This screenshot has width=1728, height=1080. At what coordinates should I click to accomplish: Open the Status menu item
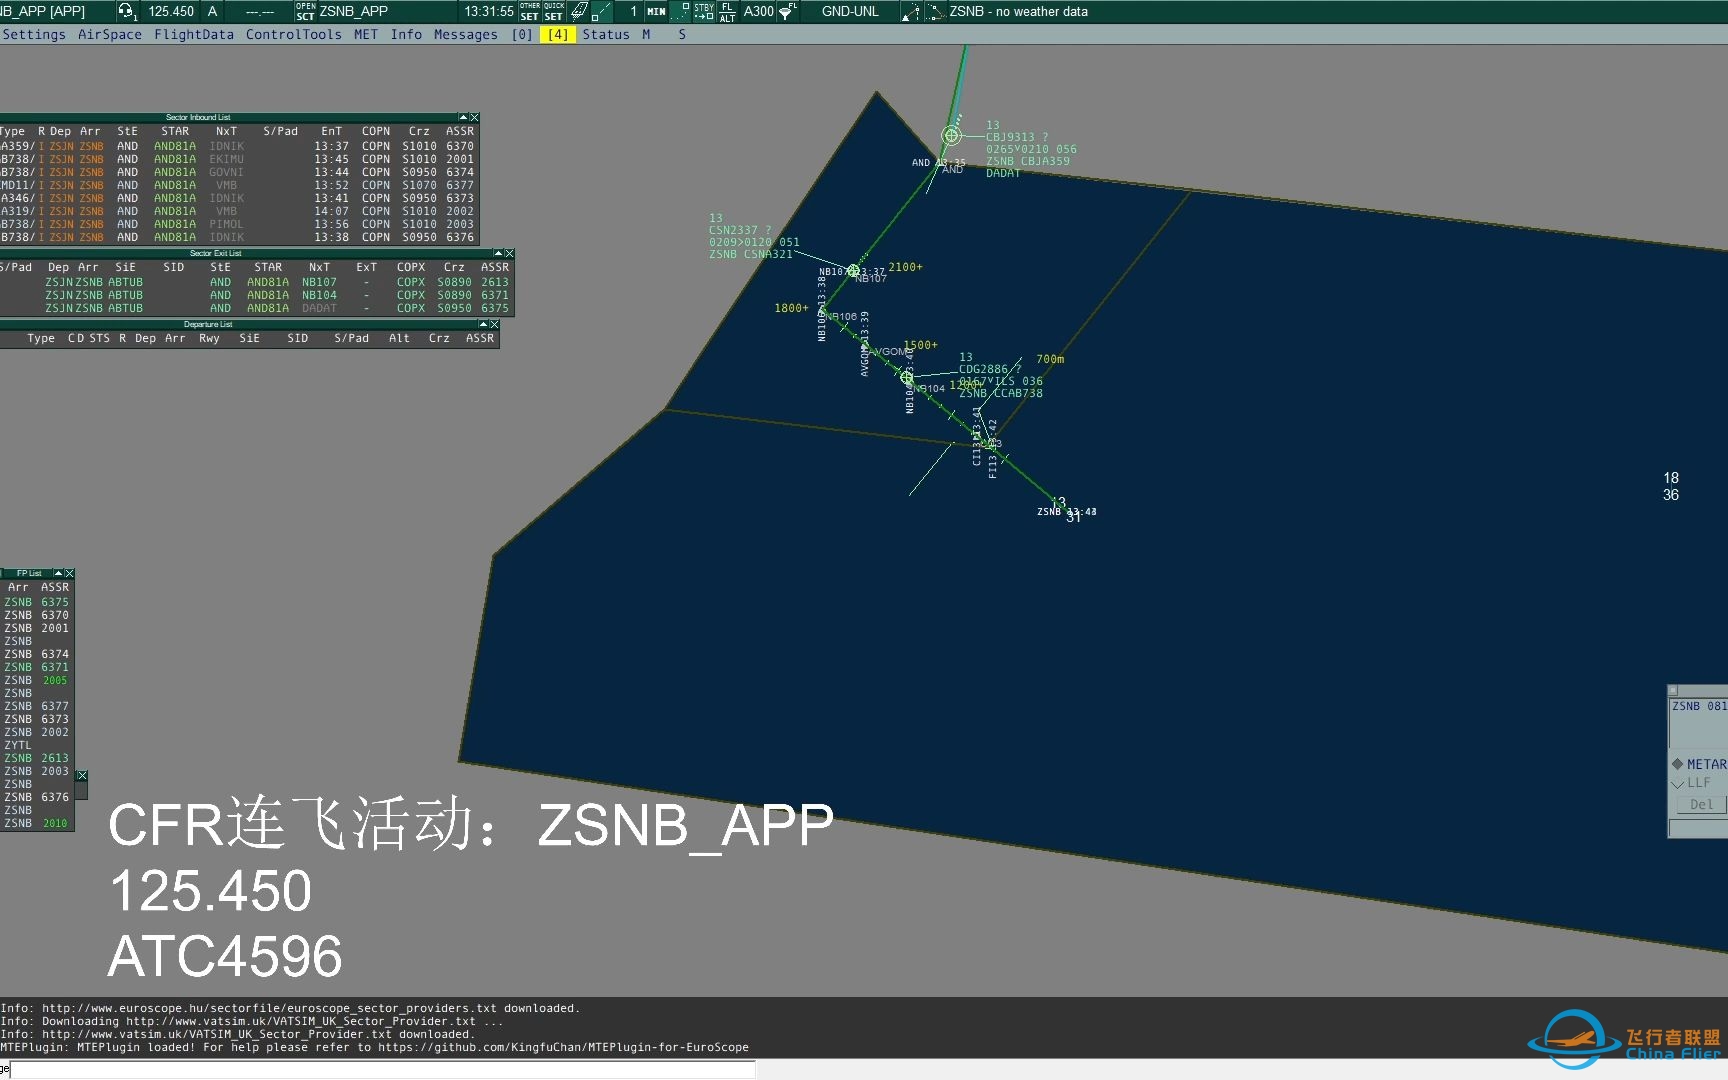coord(606,34)
